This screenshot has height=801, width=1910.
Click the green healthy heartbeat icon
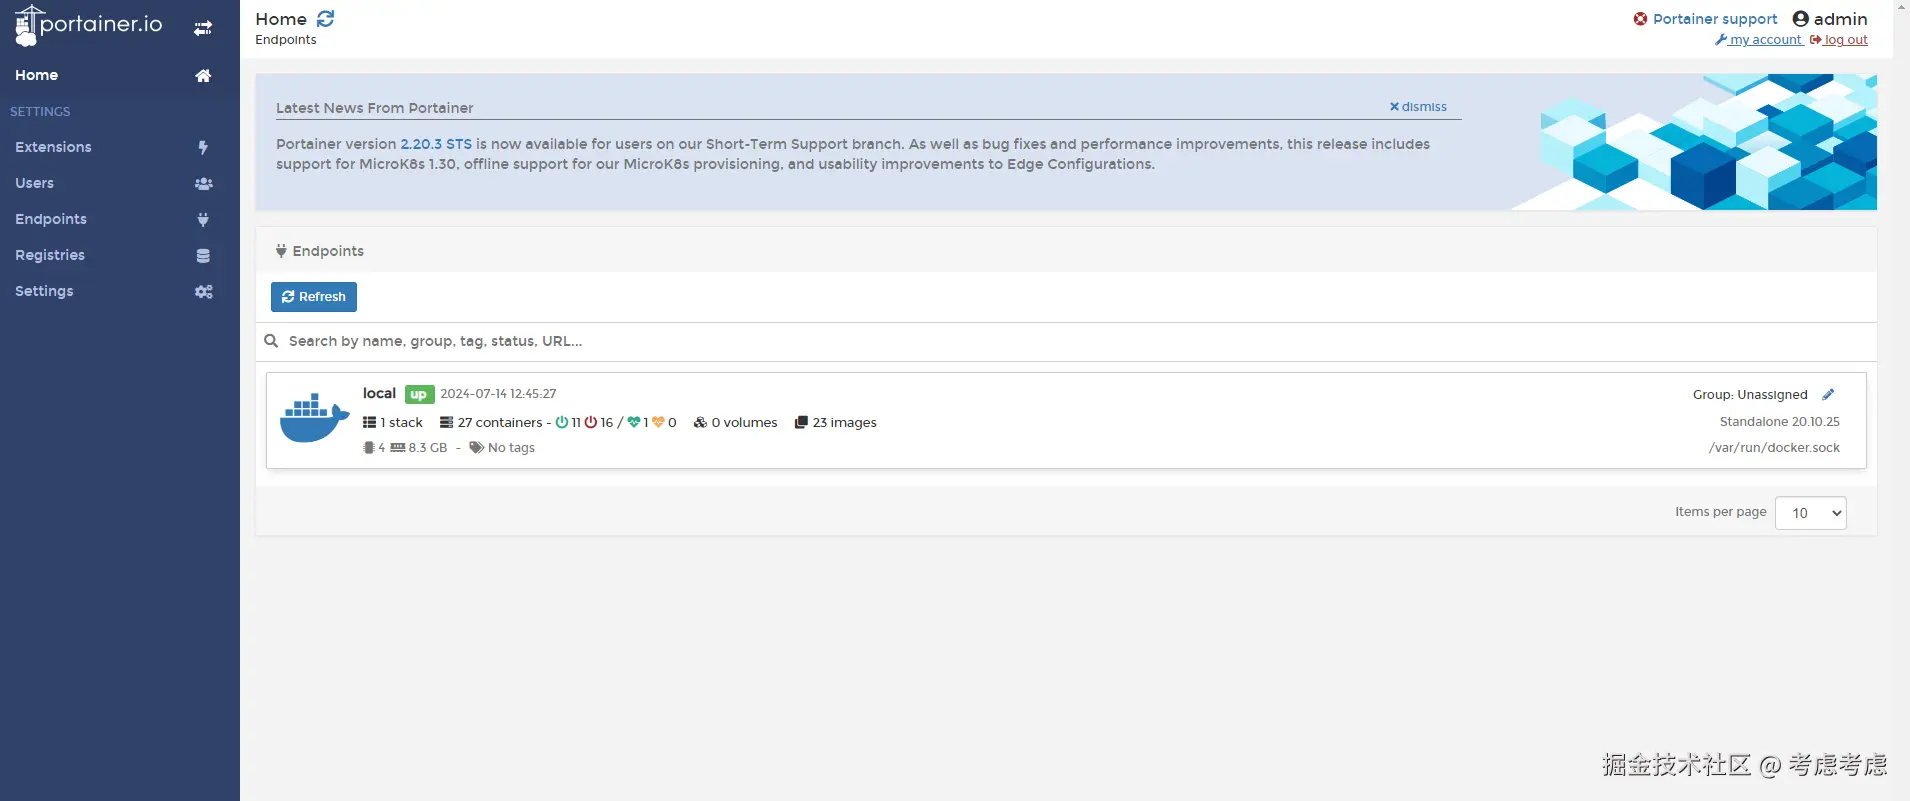click(634, 423)
